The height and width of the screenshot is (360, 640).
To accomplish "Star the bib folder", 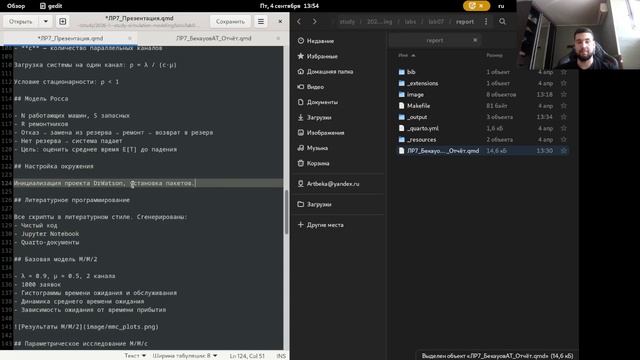I will [x=563, y=72].
